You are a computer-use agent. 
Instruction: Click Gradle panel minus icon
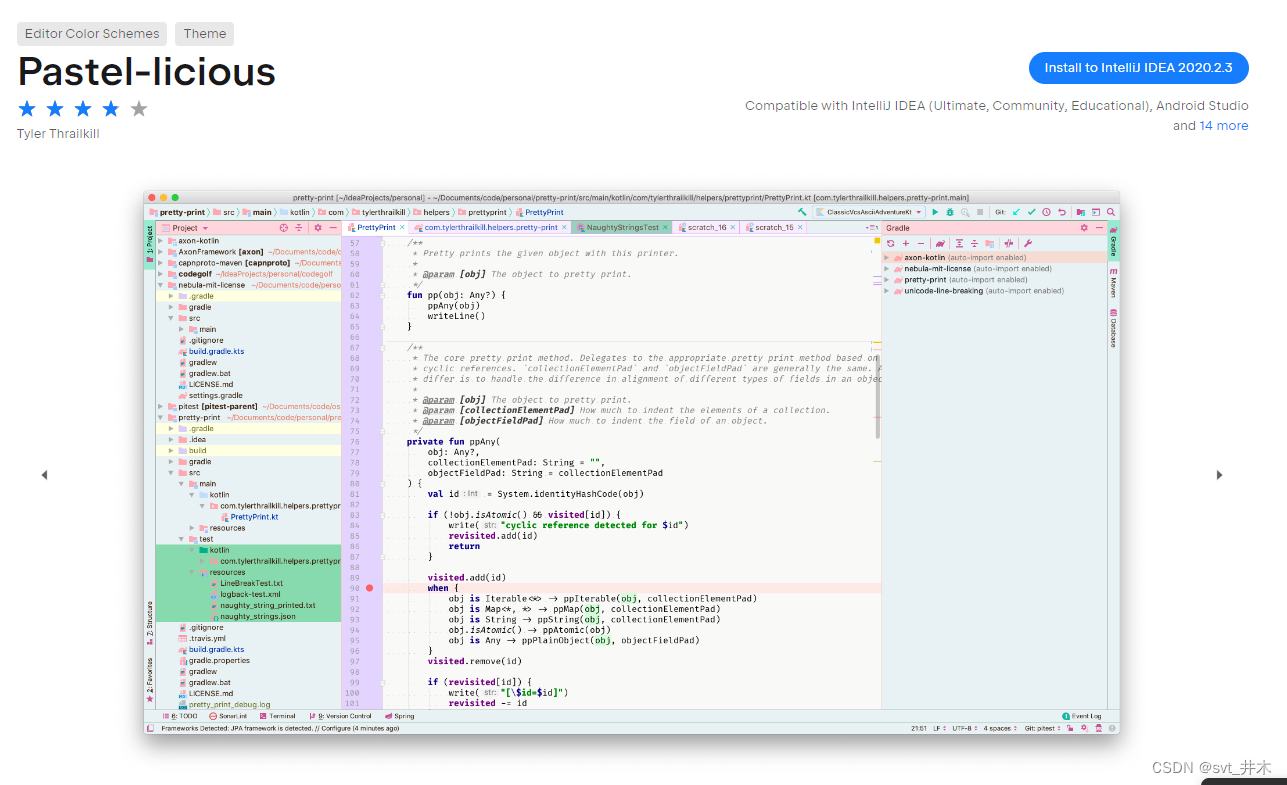[921, 243]
